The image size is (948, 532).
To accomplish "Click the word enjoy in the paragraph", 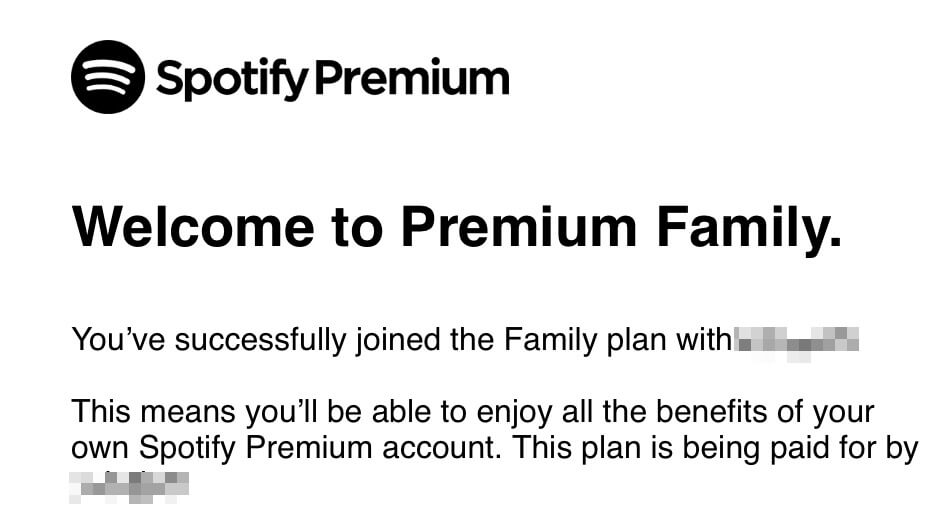I will [515, 414].
